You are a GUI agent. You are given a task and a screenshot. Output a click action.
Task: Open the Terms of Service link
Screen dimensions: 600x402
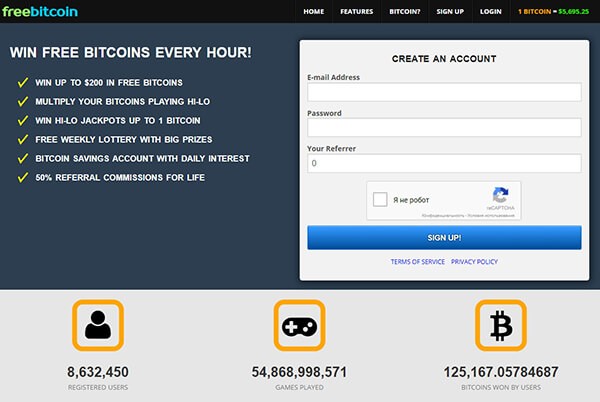(x=417, y=262)
